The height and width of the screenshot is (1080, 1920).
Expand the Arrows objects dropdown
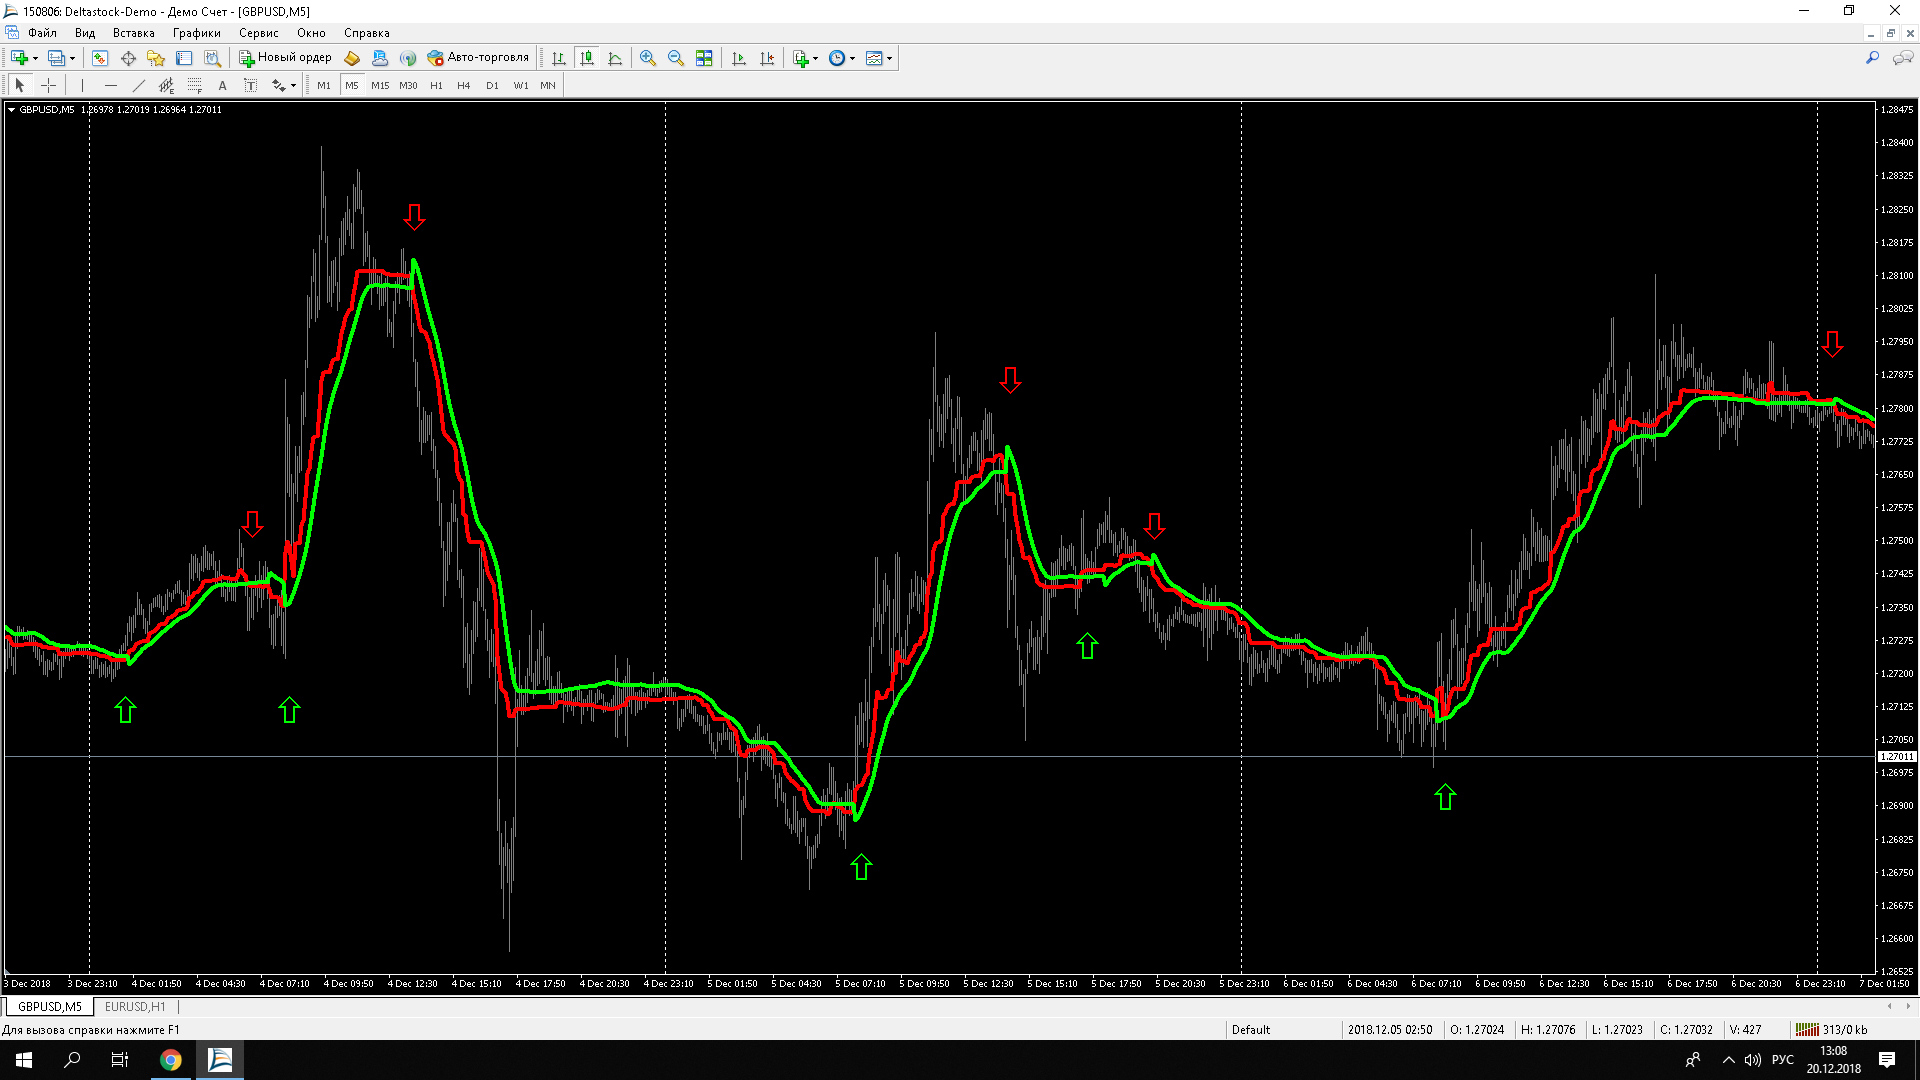pyautogui.click(x=293, y=85)
